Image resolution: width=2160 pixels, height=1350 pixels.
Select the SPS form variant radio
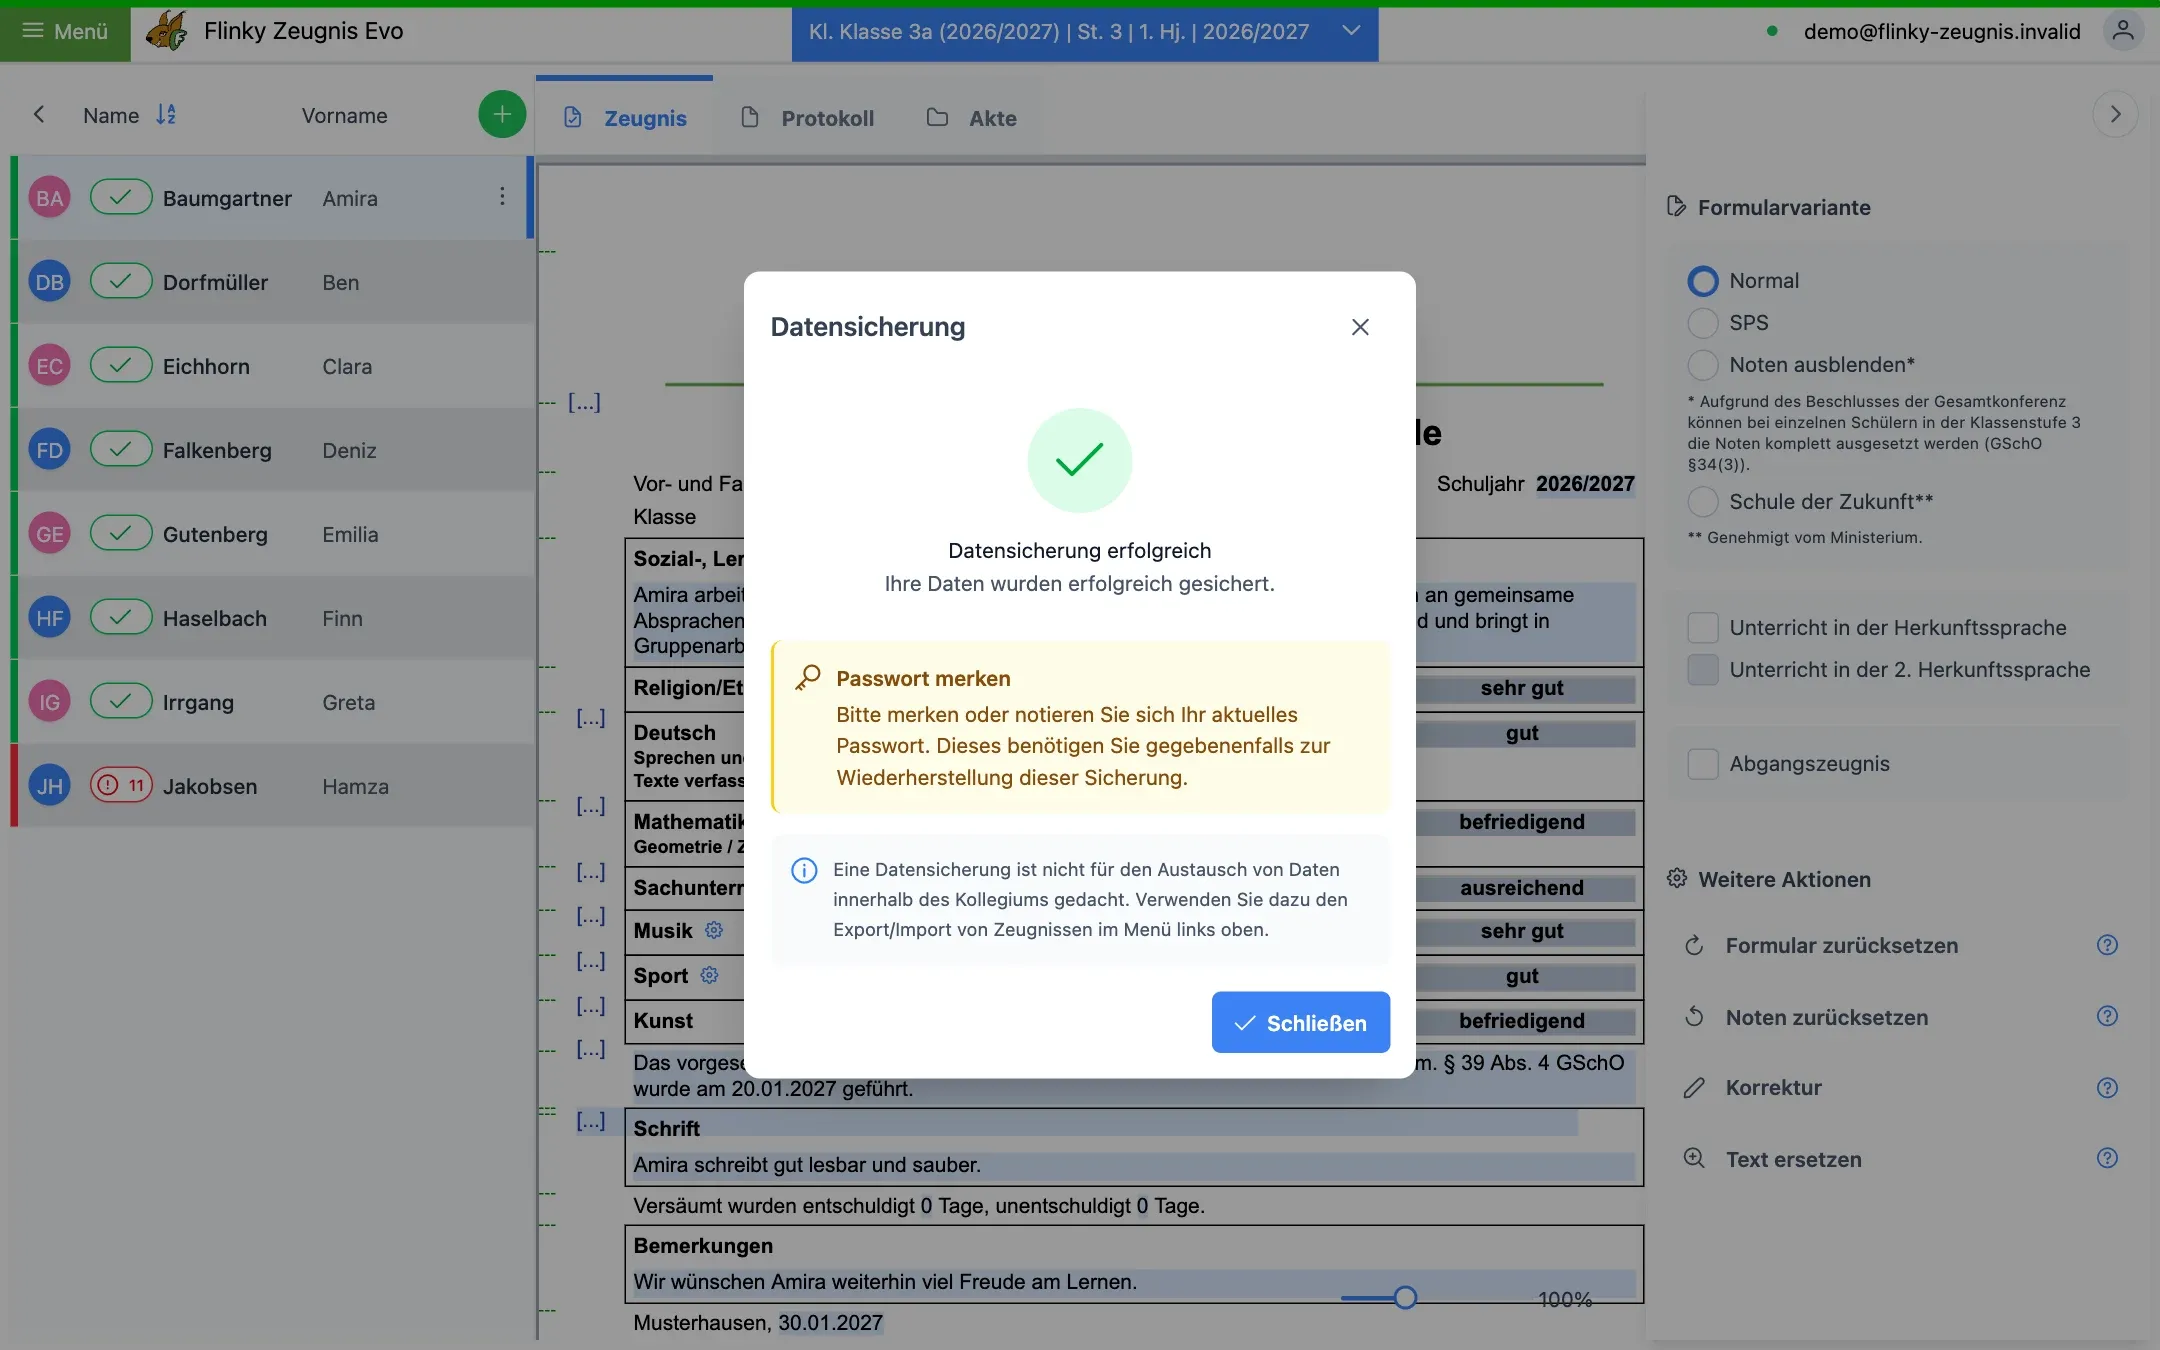[x=1702, y=323]
